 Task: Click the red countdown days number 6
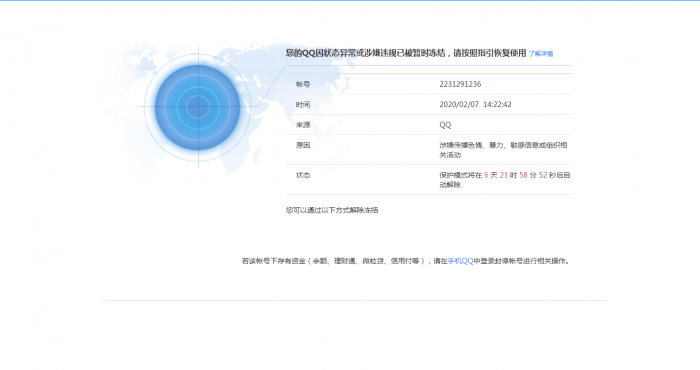tap(486, 175)
